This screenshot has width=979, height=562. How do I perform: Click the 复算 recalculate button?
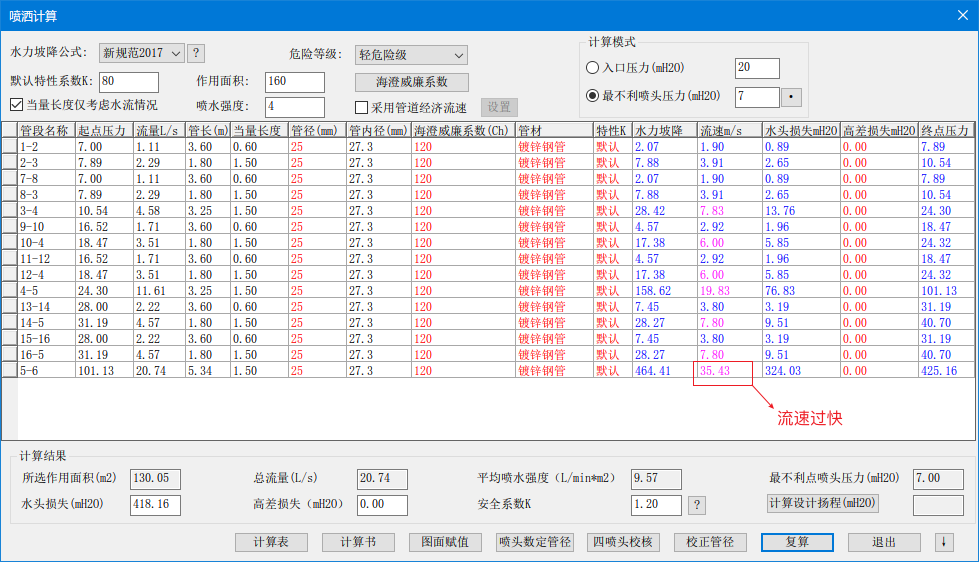pyautogui.click(x=797, y=542)
